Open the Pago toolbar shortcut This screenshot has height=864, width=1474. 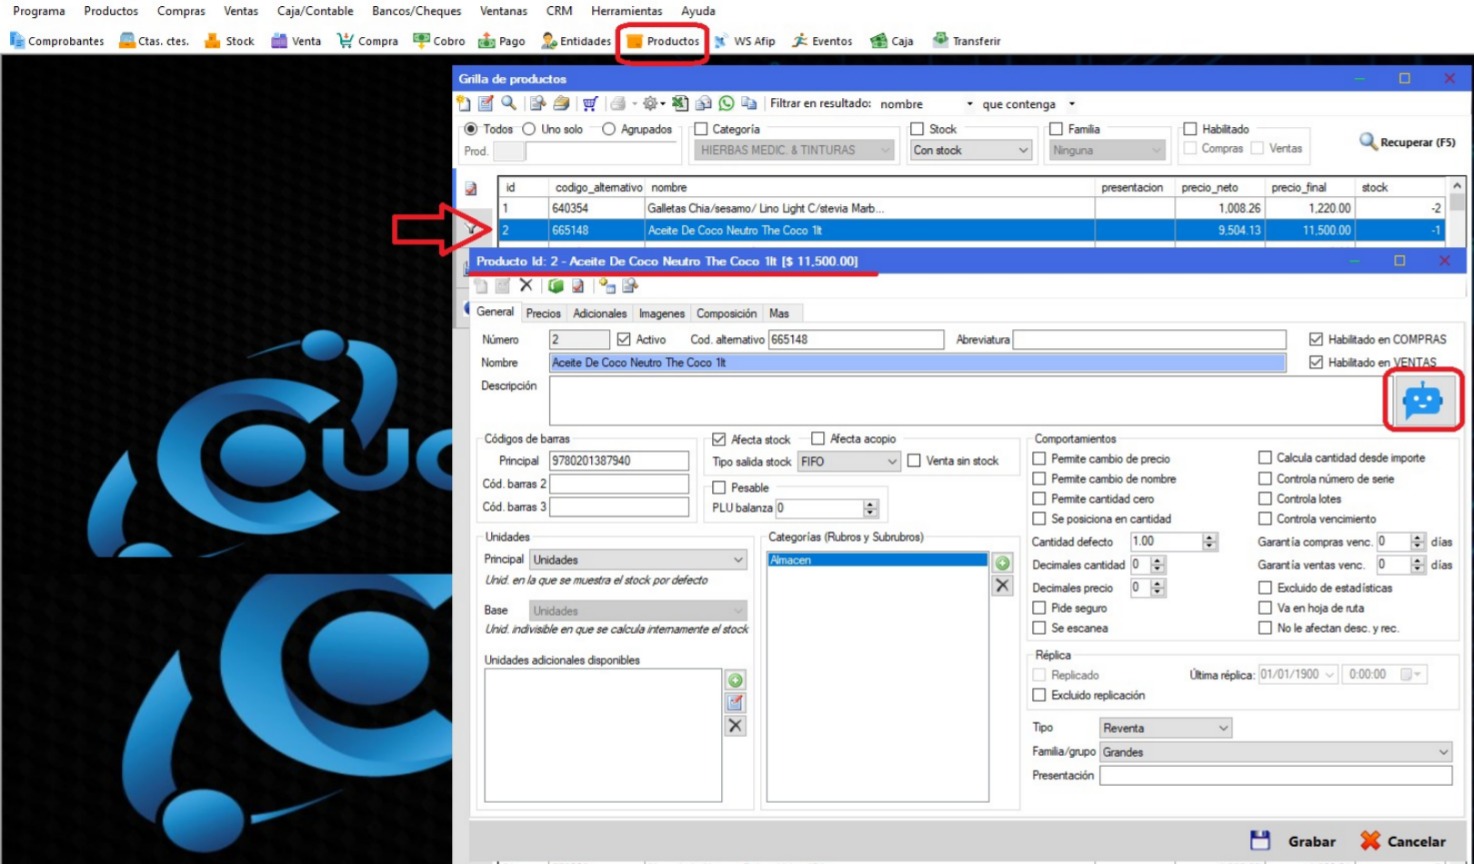pos(502,41)
